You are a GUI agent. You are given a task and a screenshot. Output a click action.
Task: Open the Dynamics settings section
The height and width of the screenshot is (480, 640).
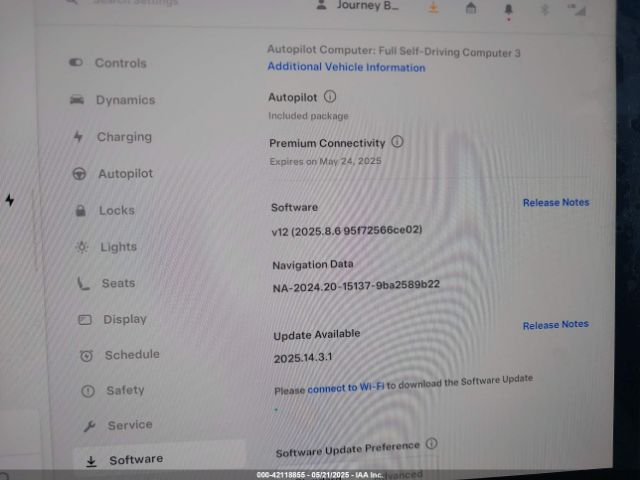coord(125,100)
